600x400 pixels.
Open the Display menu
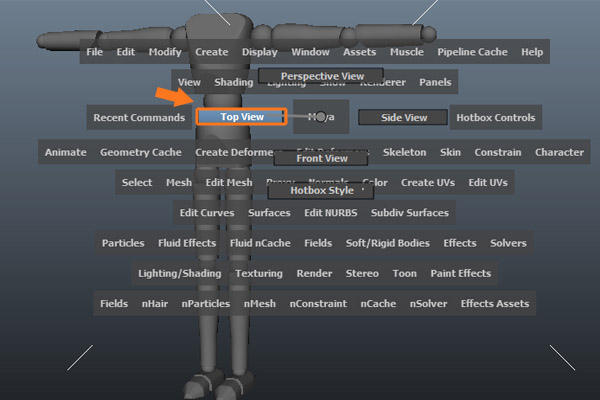pyautogui.click(x=259, y=52)
